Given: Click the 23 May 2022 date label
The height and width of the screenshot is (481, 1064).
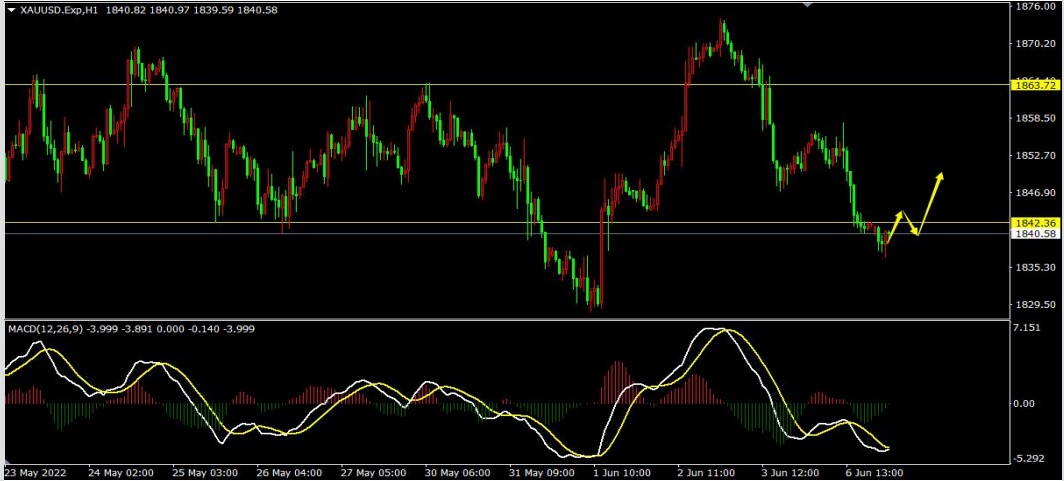Looking at the screenshot, I should click(x=34, y=472).
